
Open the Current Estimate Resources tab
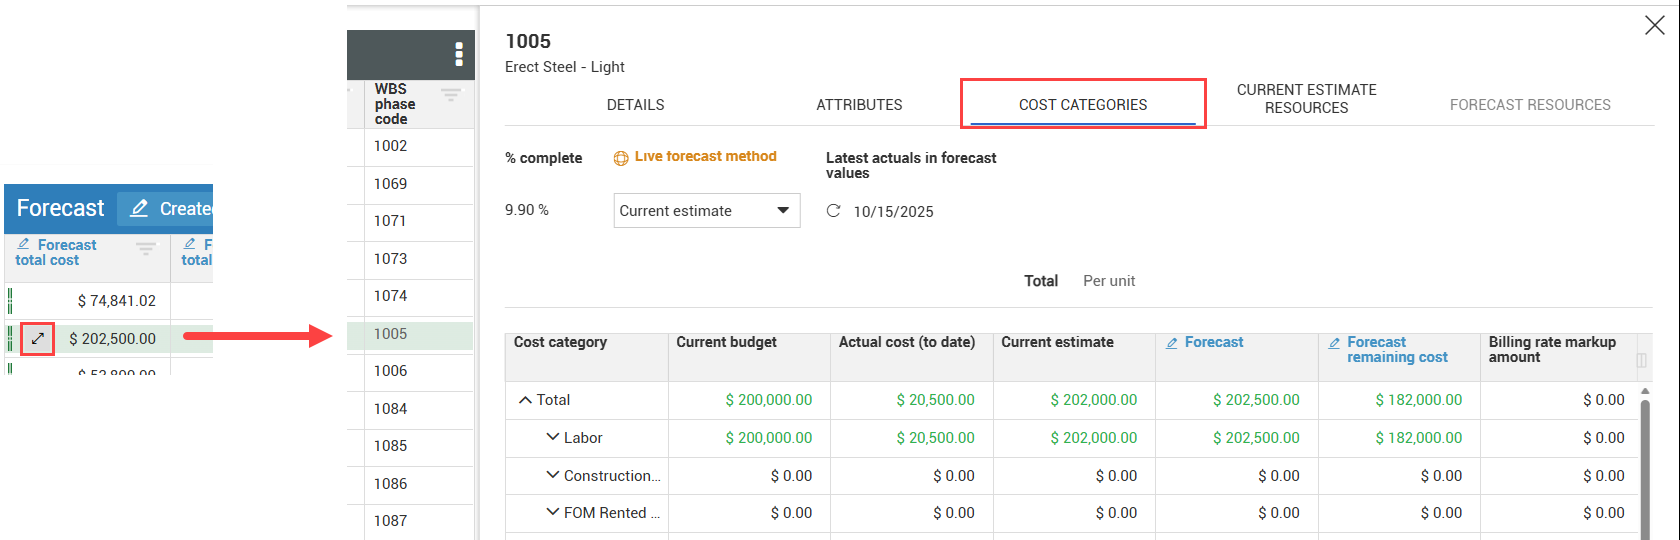1306,99
